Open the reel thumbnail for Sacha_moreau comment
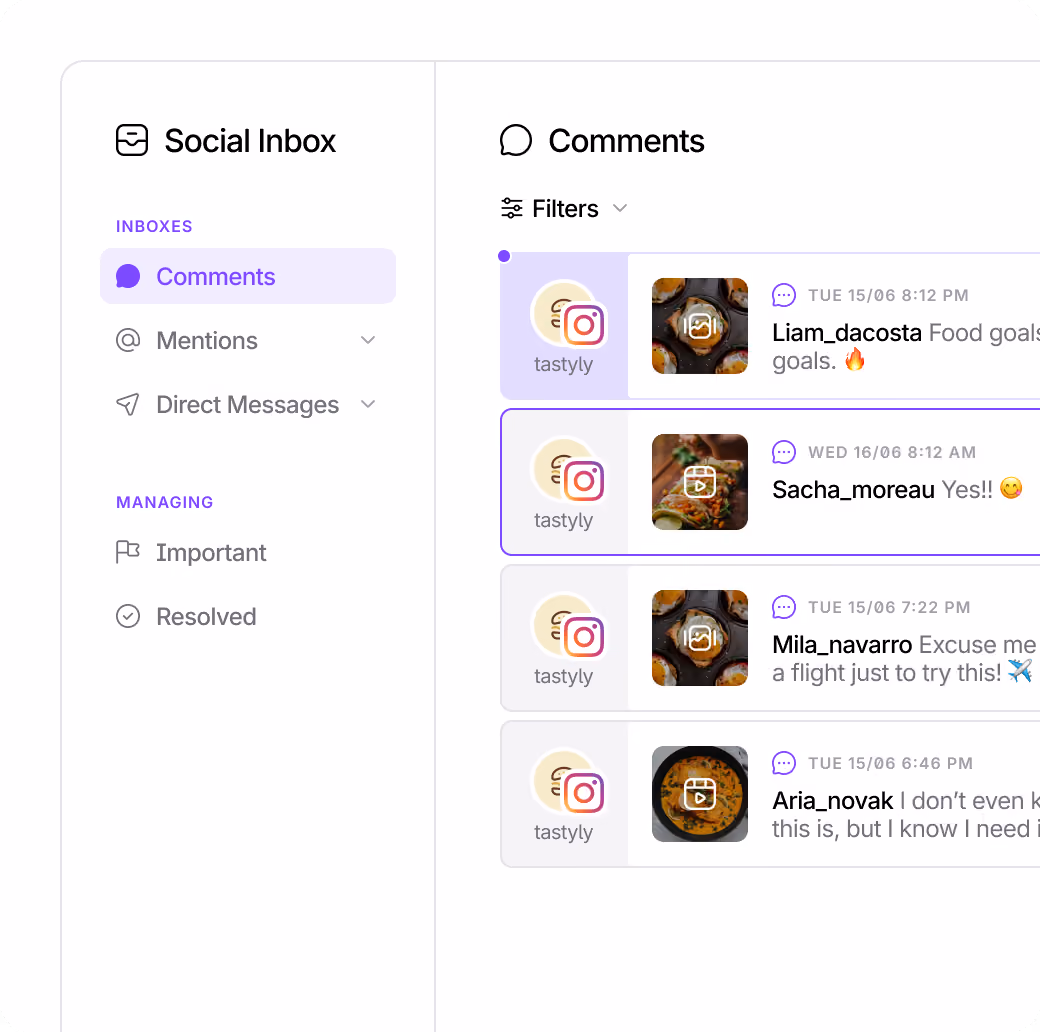 (700, 482)
